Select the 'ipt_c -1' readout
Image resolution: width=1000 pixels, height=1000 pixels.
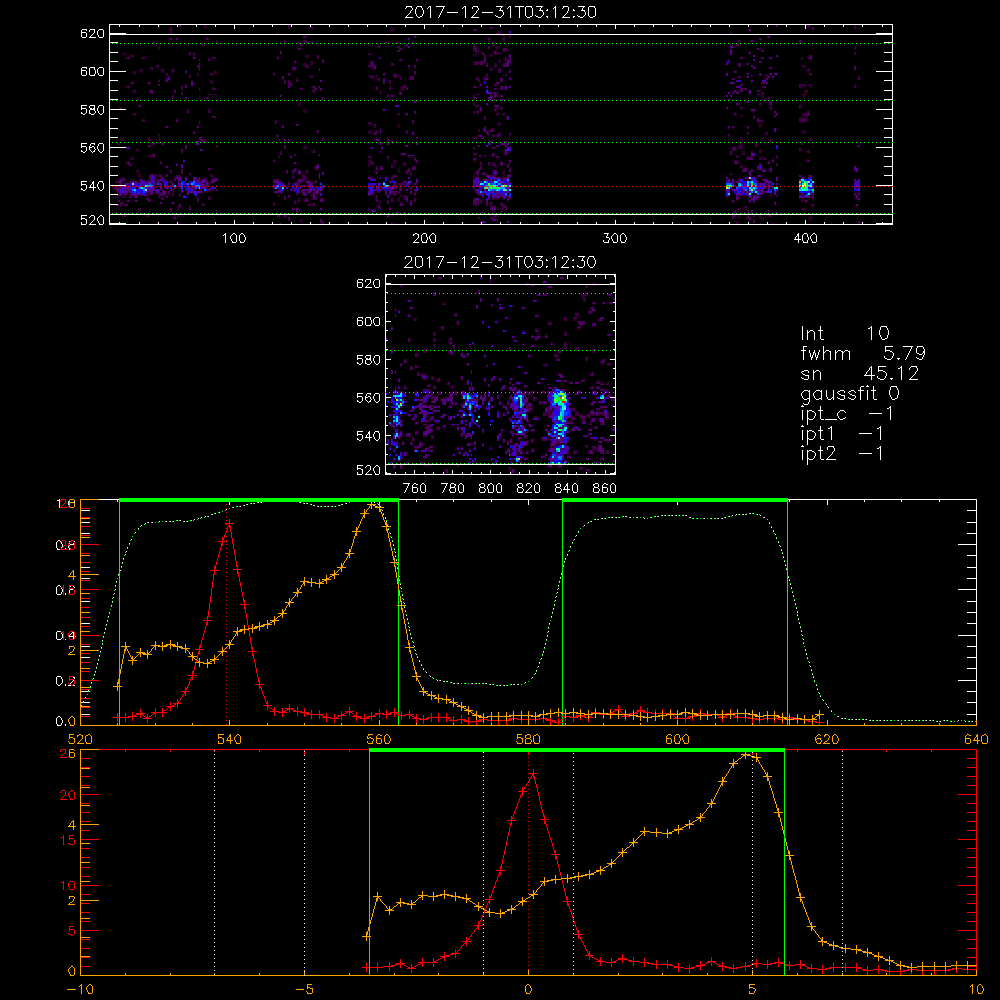click(846, 414)
